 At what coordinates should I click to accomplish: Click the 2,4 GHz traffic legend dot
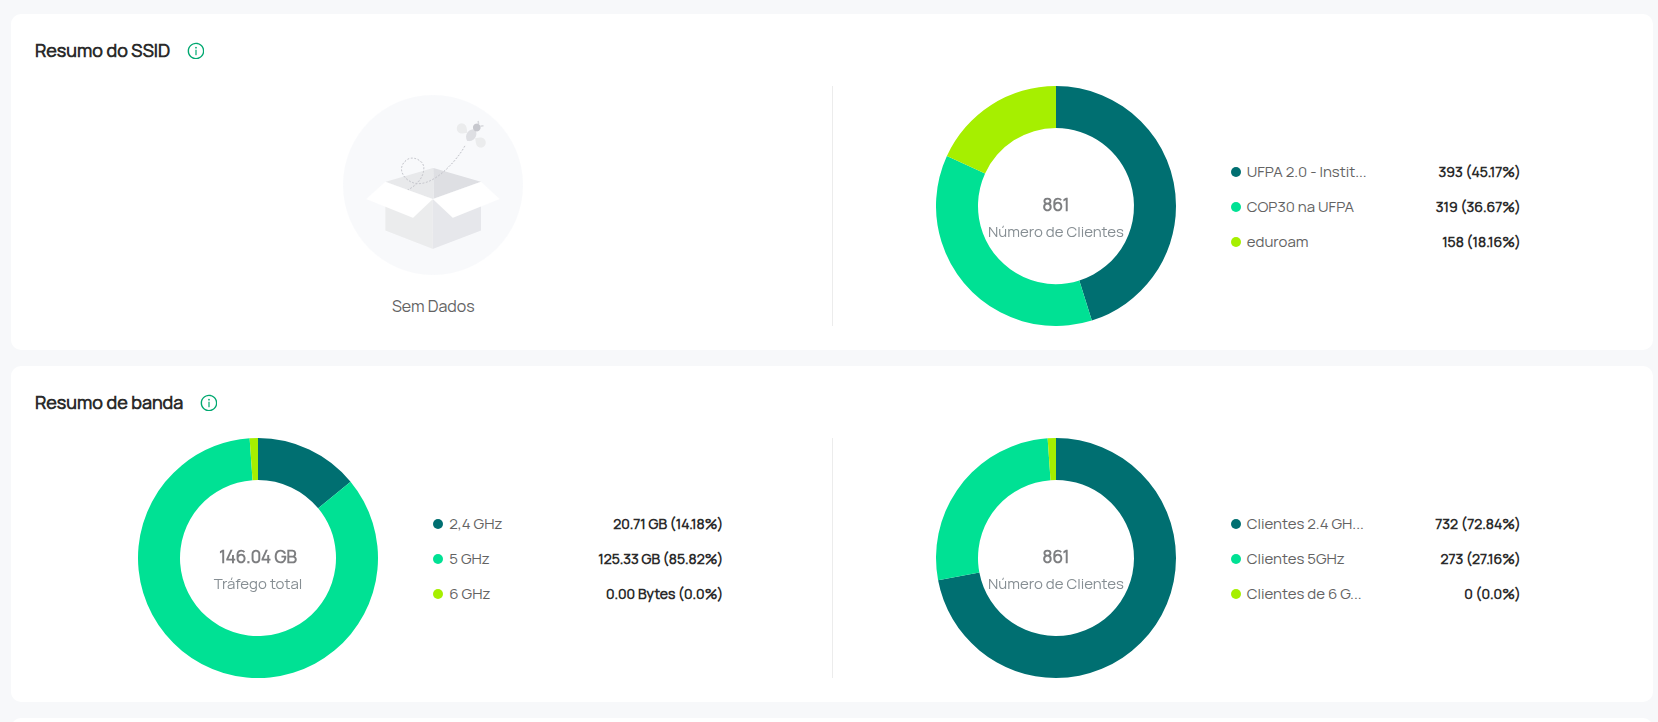tap(438, 524)
